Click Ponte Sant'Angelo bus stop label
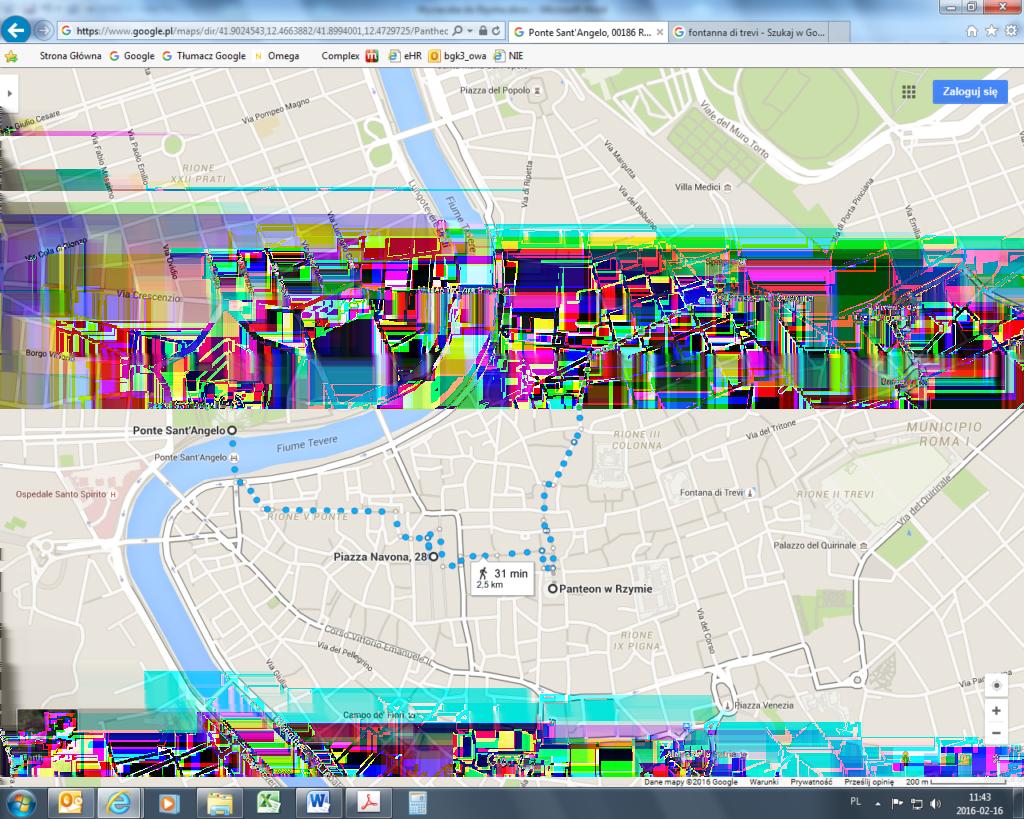Viewport: 1024px width, 819px height. click(x=196, y=457)
